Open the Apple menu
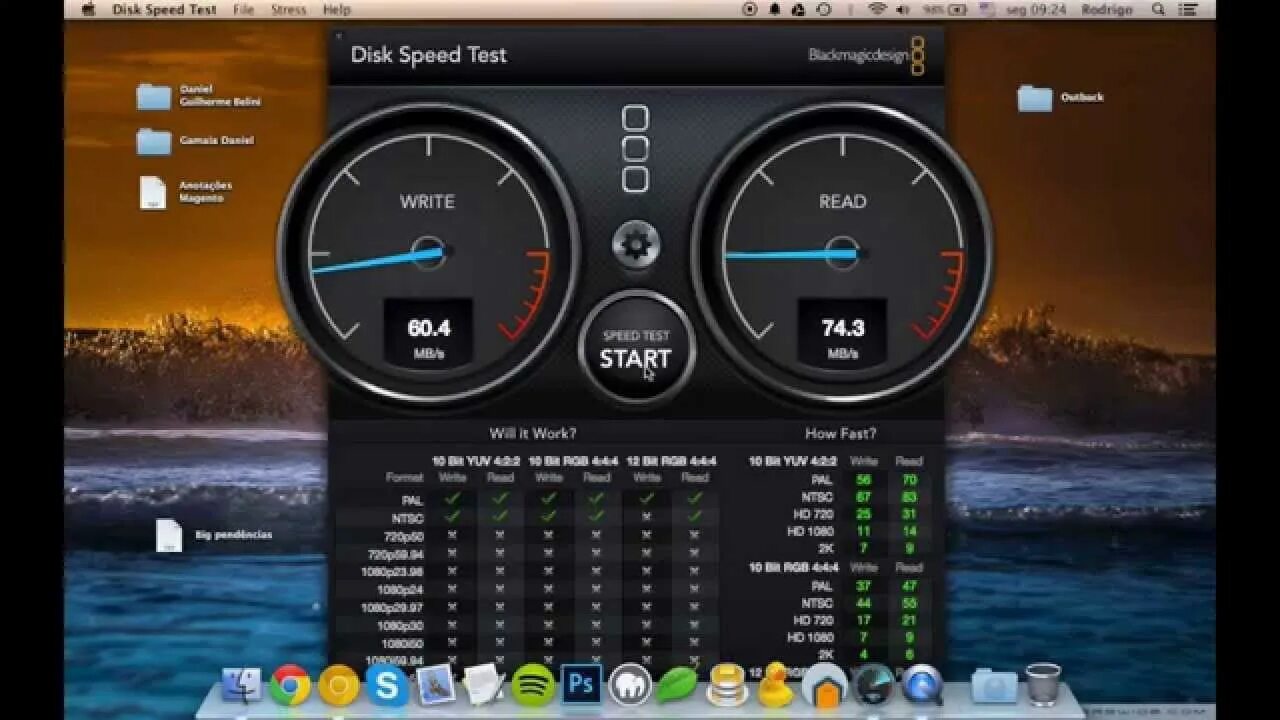Screen dimensions: 1280x720 point(88,9)
